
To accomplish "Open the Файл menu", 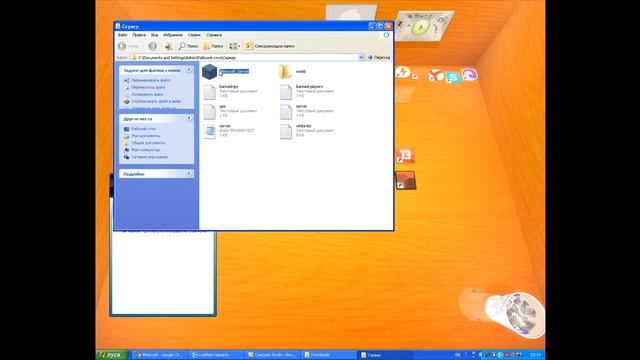I will pos(122,35).
